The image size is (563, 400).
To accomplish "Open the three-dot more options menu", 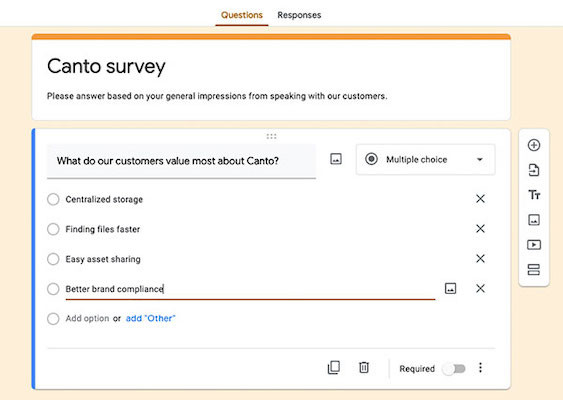I will click(480, 367).
